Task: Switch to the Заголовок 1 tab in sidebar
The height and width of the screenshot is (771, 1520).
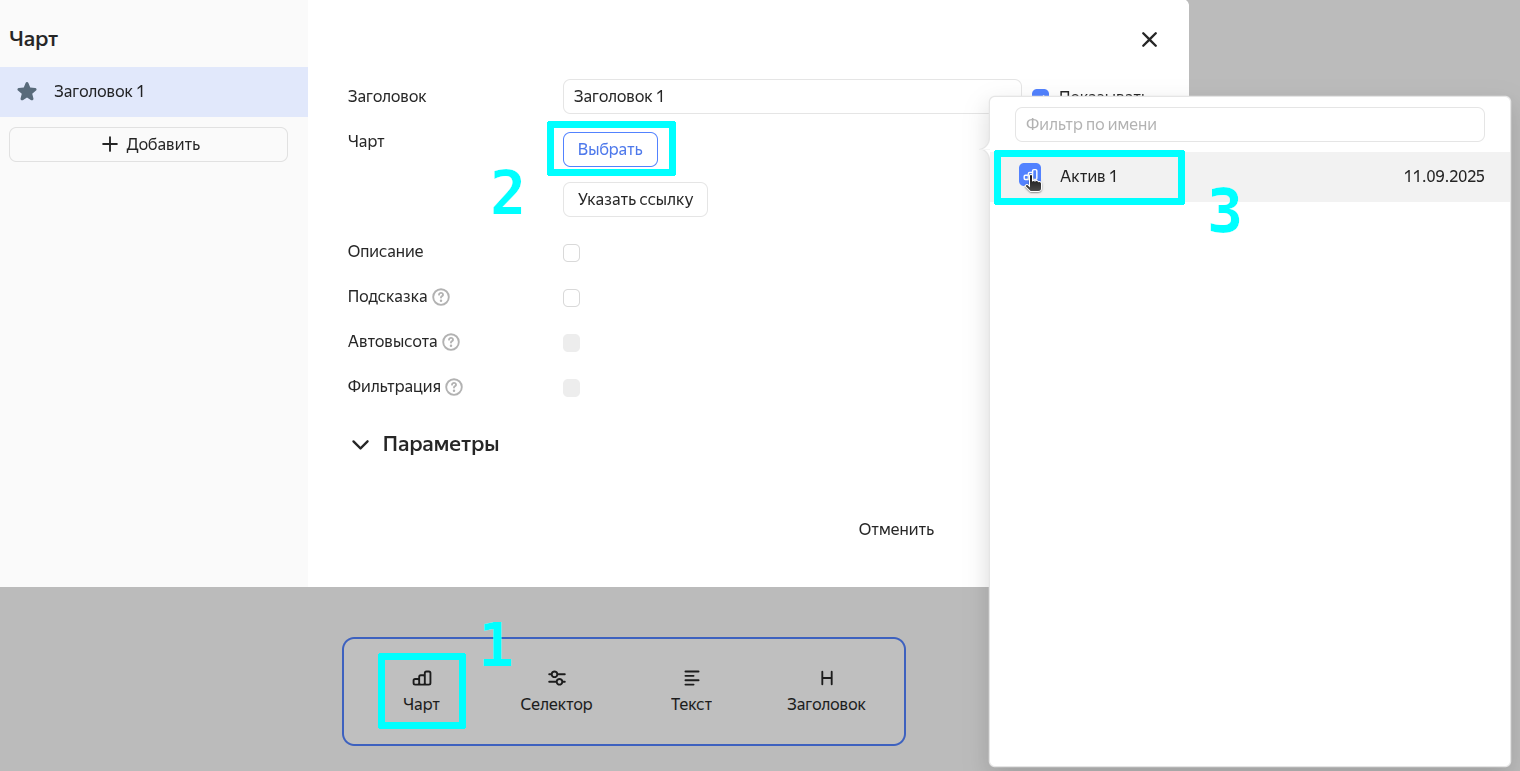Action: tap(99, 92)
